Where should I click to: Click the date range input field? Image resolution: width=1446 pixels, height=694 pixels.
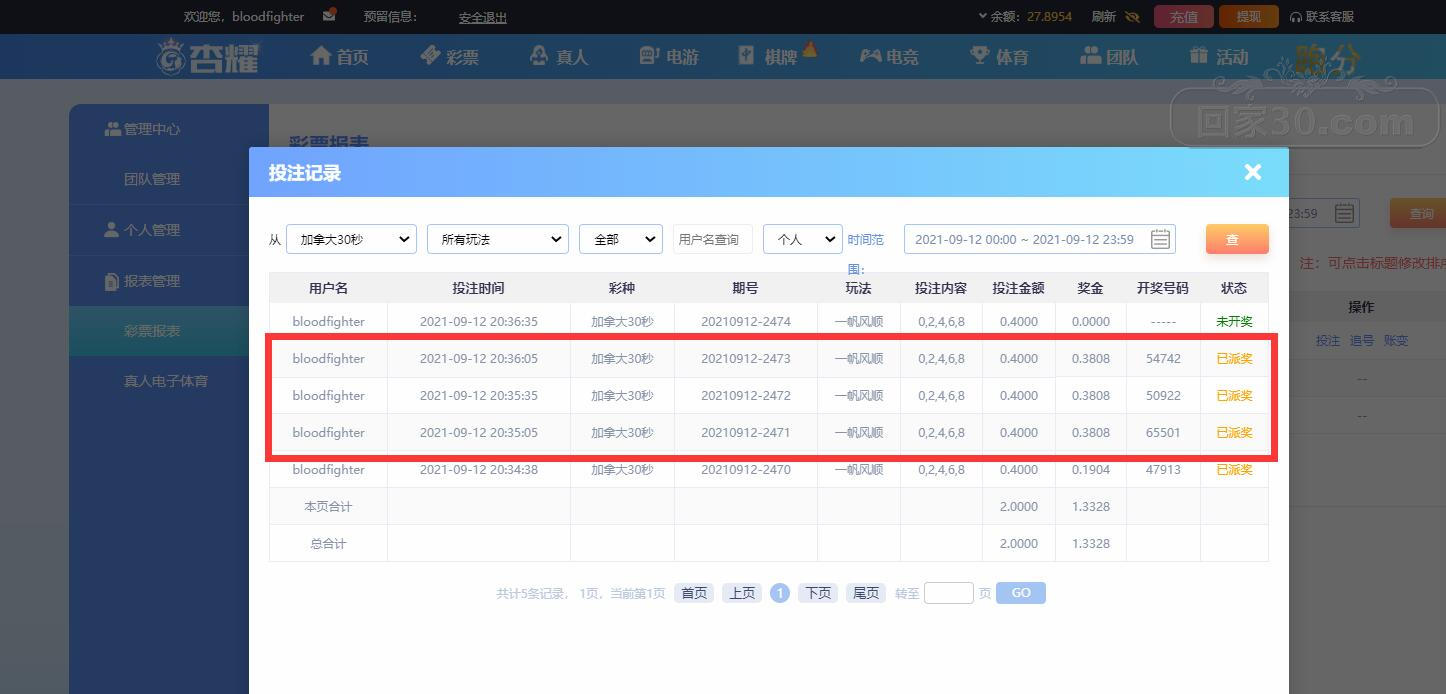pos(1040,239)
